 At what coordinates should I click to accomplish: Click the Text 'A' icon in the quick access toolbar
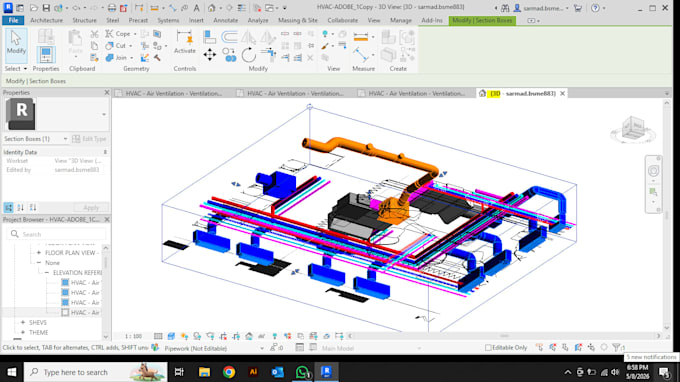pyautogui.click(x=196, y=8)
